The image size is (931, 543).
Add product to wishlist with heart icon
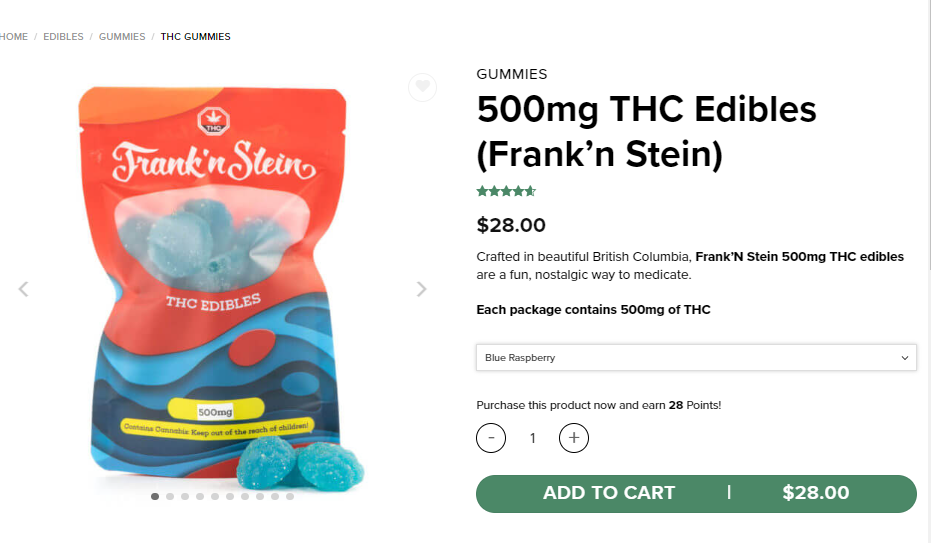coord(422,87)
